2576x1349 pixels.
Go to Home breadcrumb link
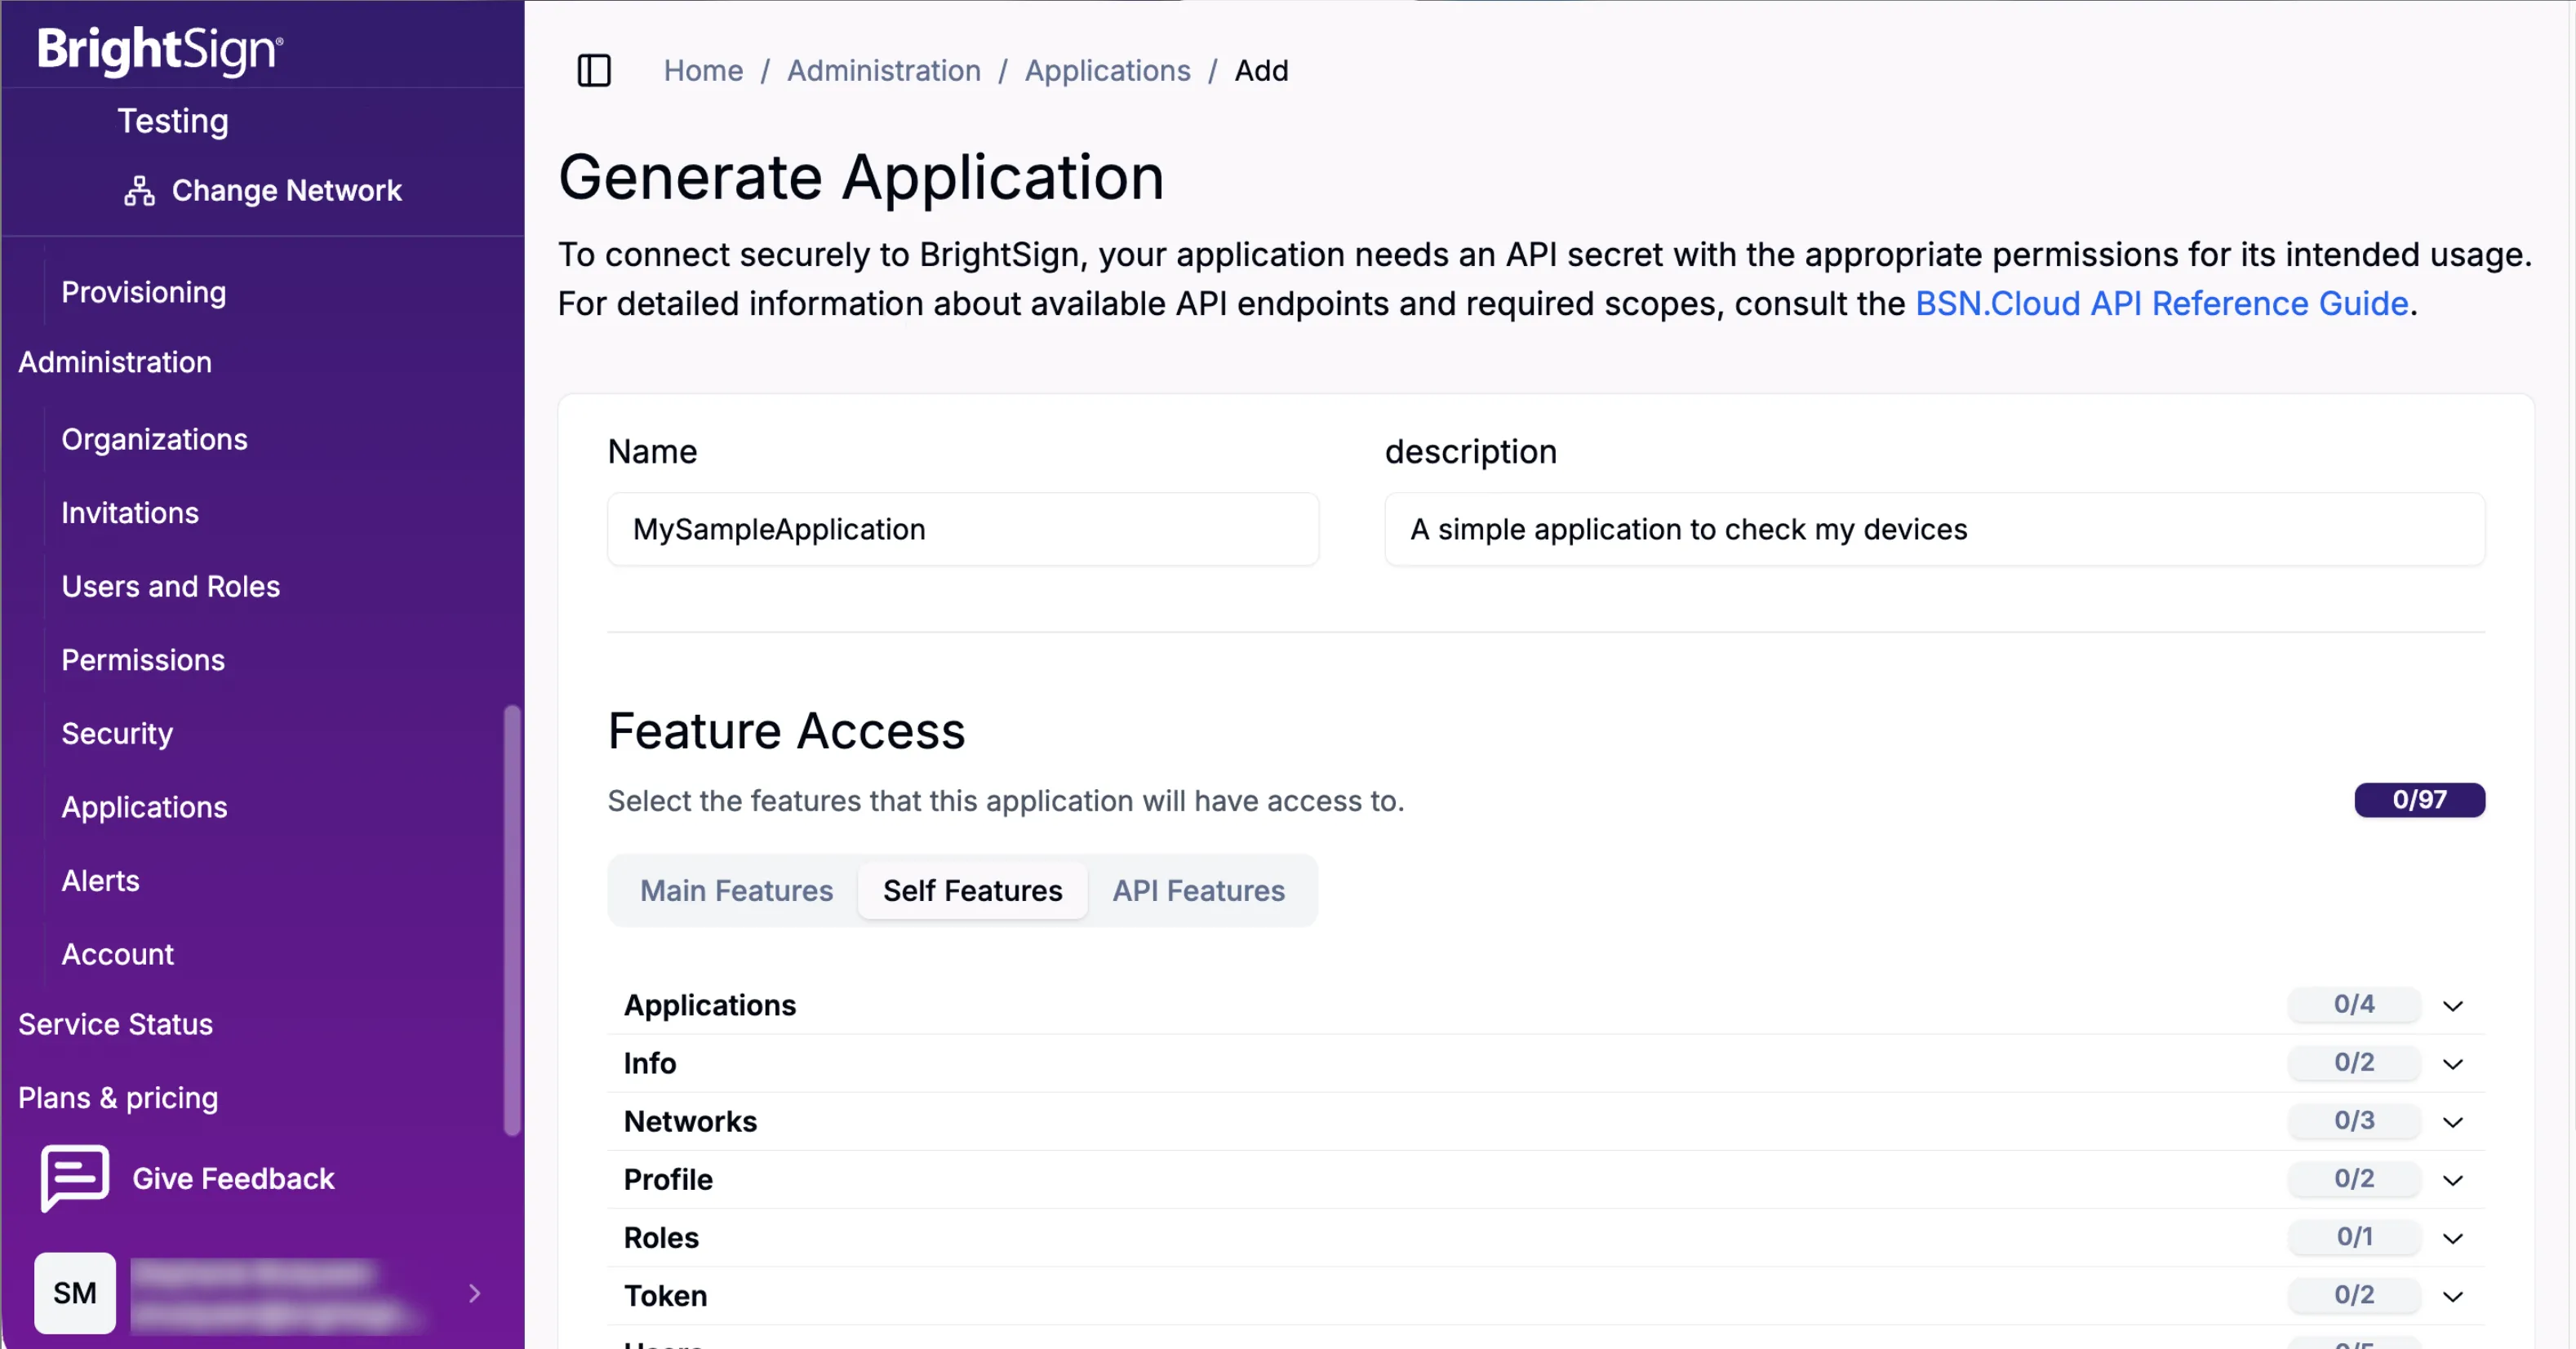pyautogui.click(x=703, y=70)
